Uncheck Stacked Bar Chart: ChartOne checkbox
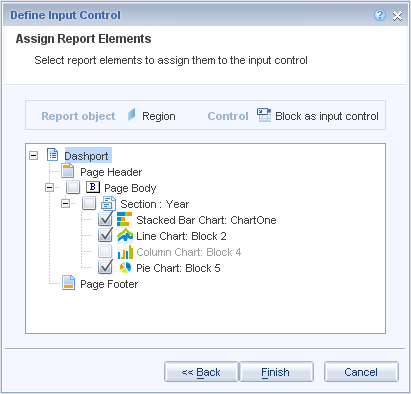Viewport: 411px width, 394px height. (x=105, y=219)
